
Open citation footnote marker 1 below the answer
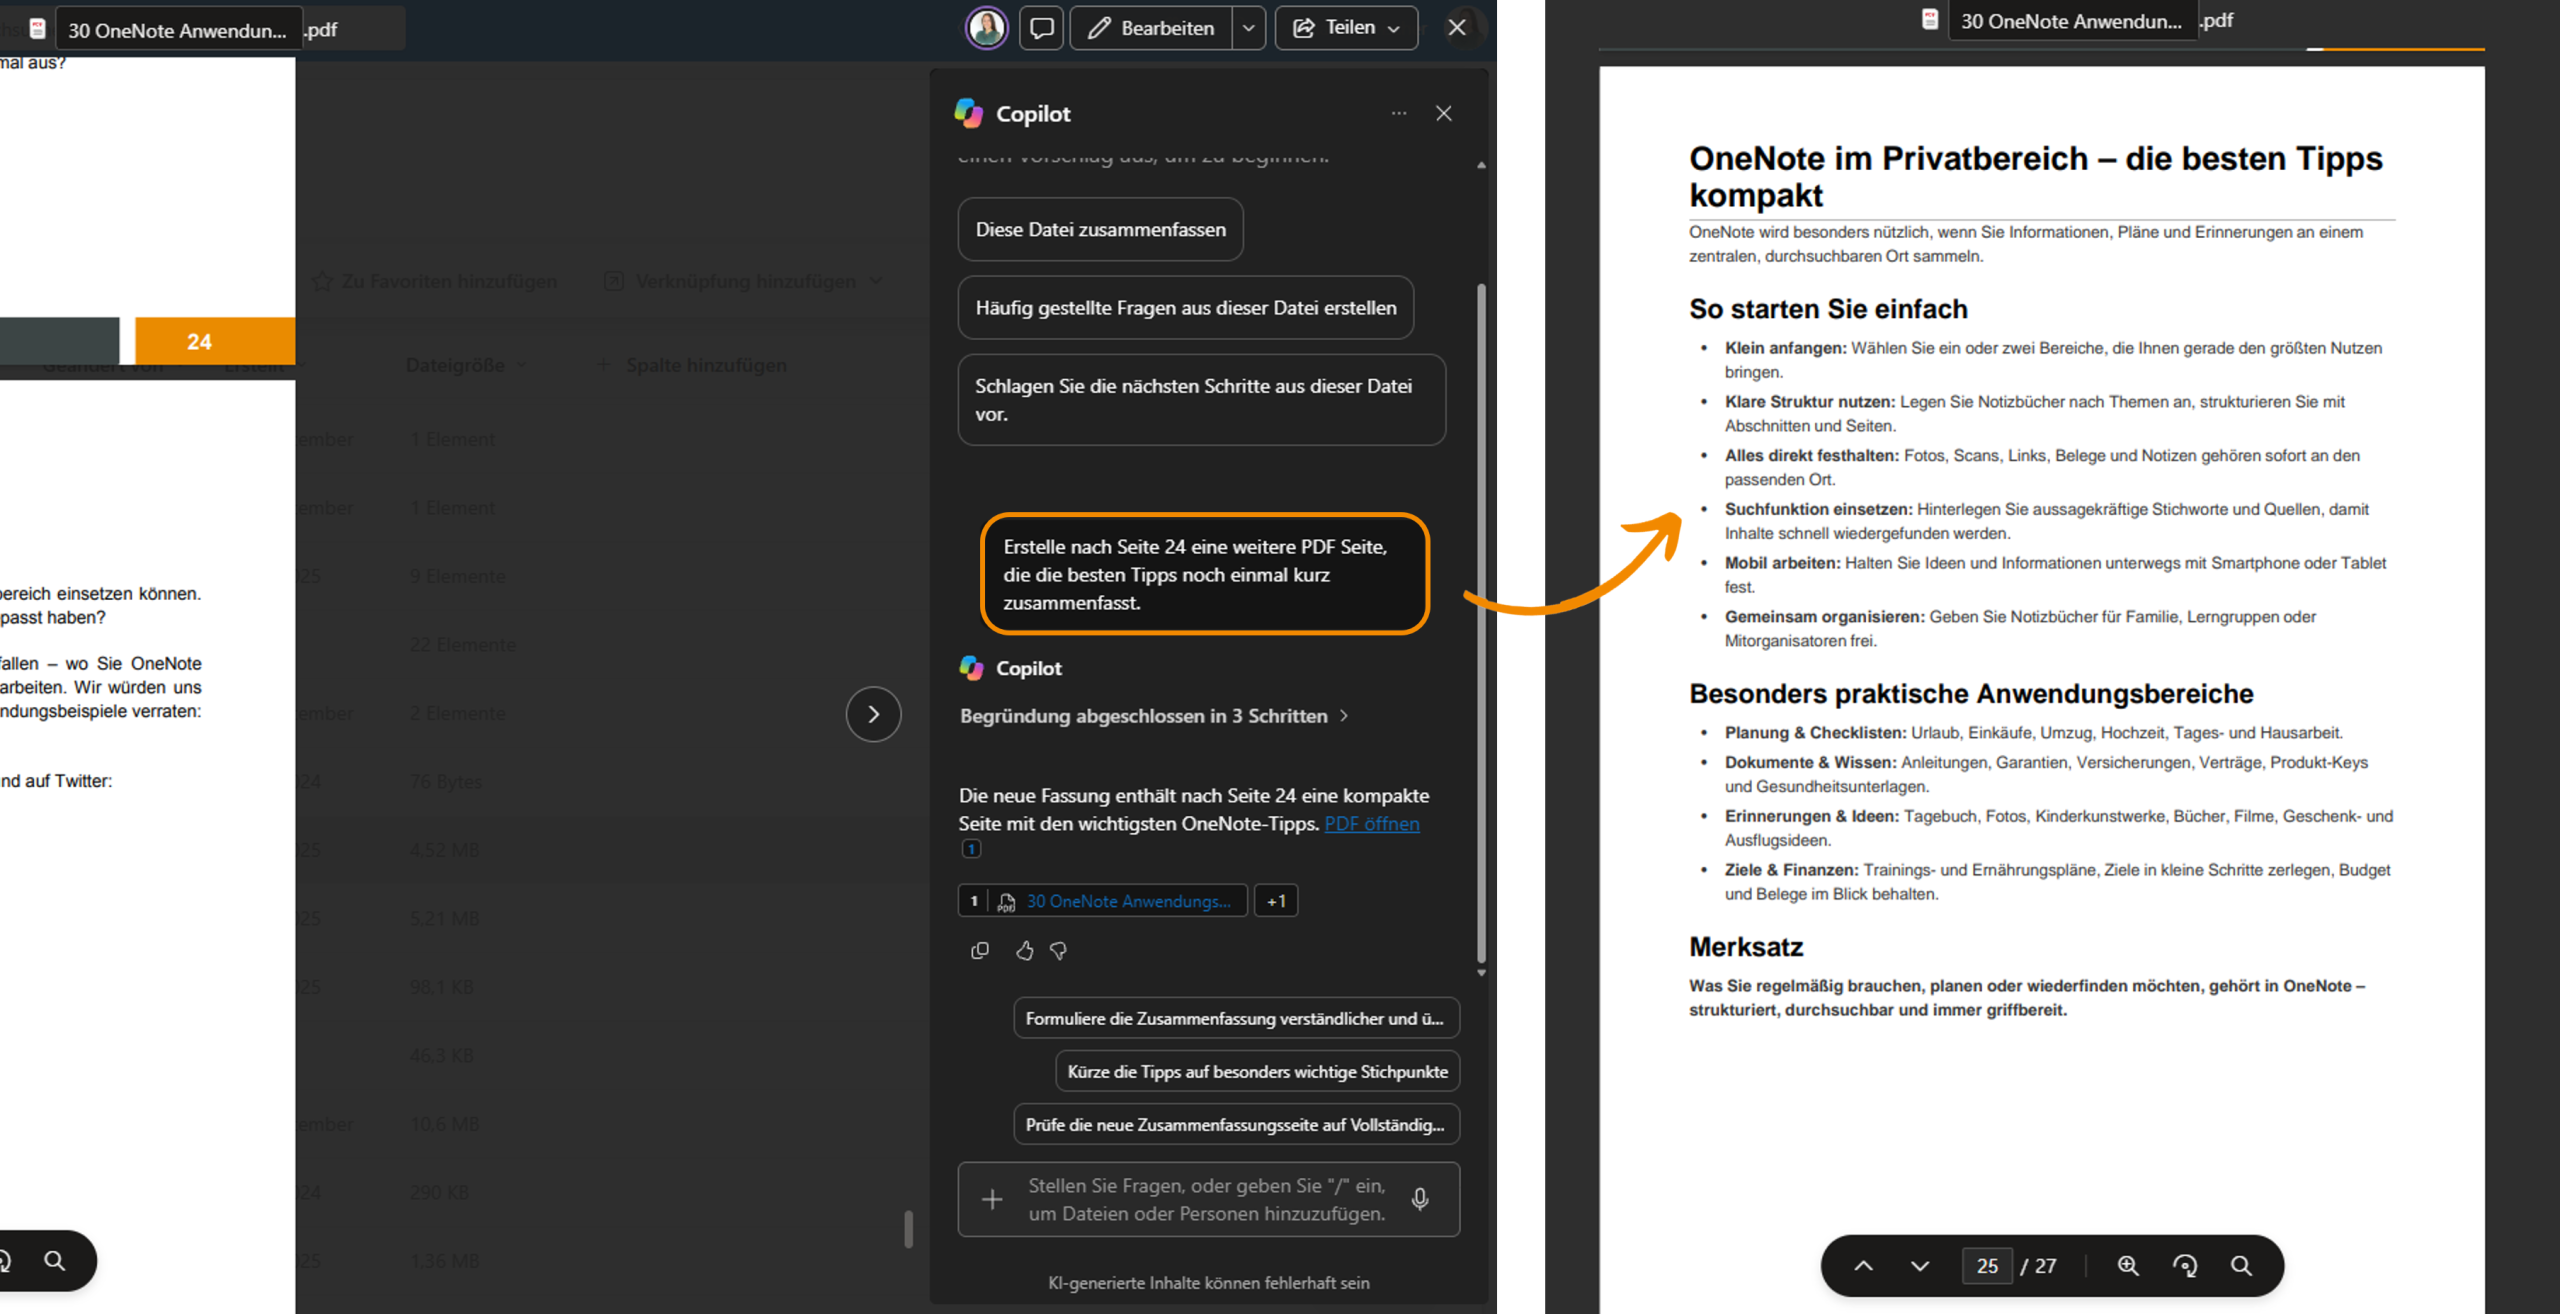tap(971, 849)
